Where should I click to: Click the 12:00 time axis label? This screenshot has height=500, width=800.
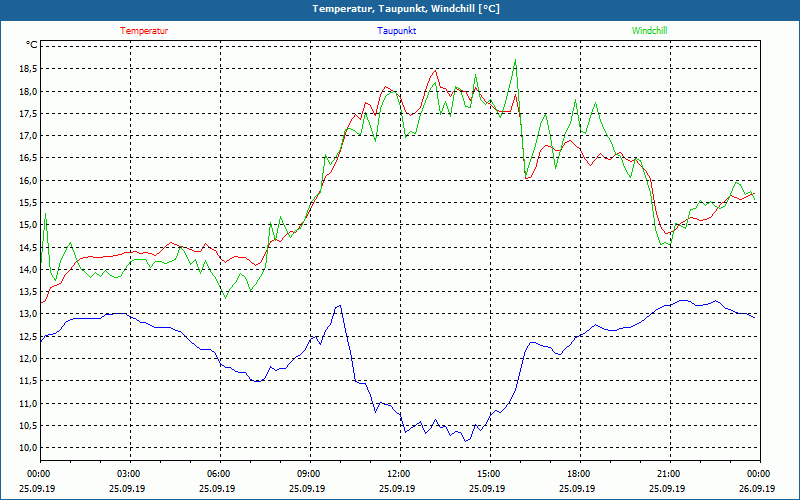[400, 474]
